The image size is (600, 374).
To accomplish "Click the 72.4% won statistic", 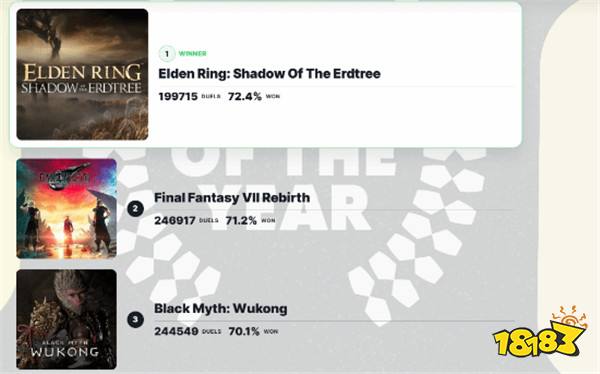I will (x=245, y=96).
